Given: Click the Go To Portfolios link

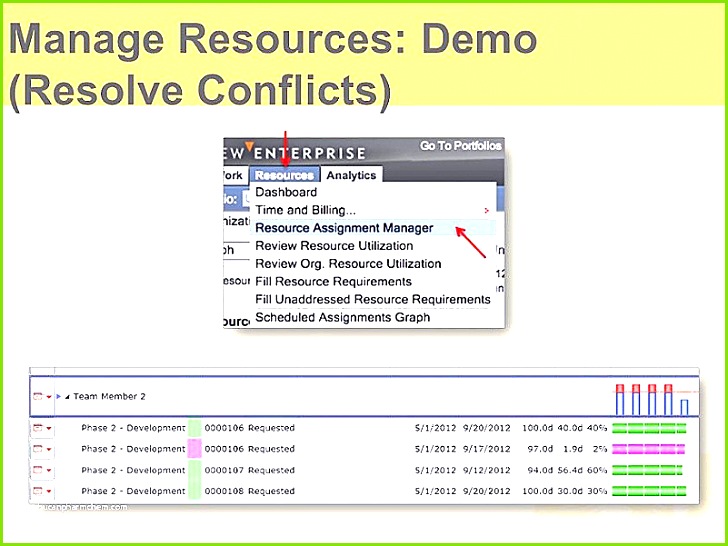Looking at the screenshot, I should point(460,146).
